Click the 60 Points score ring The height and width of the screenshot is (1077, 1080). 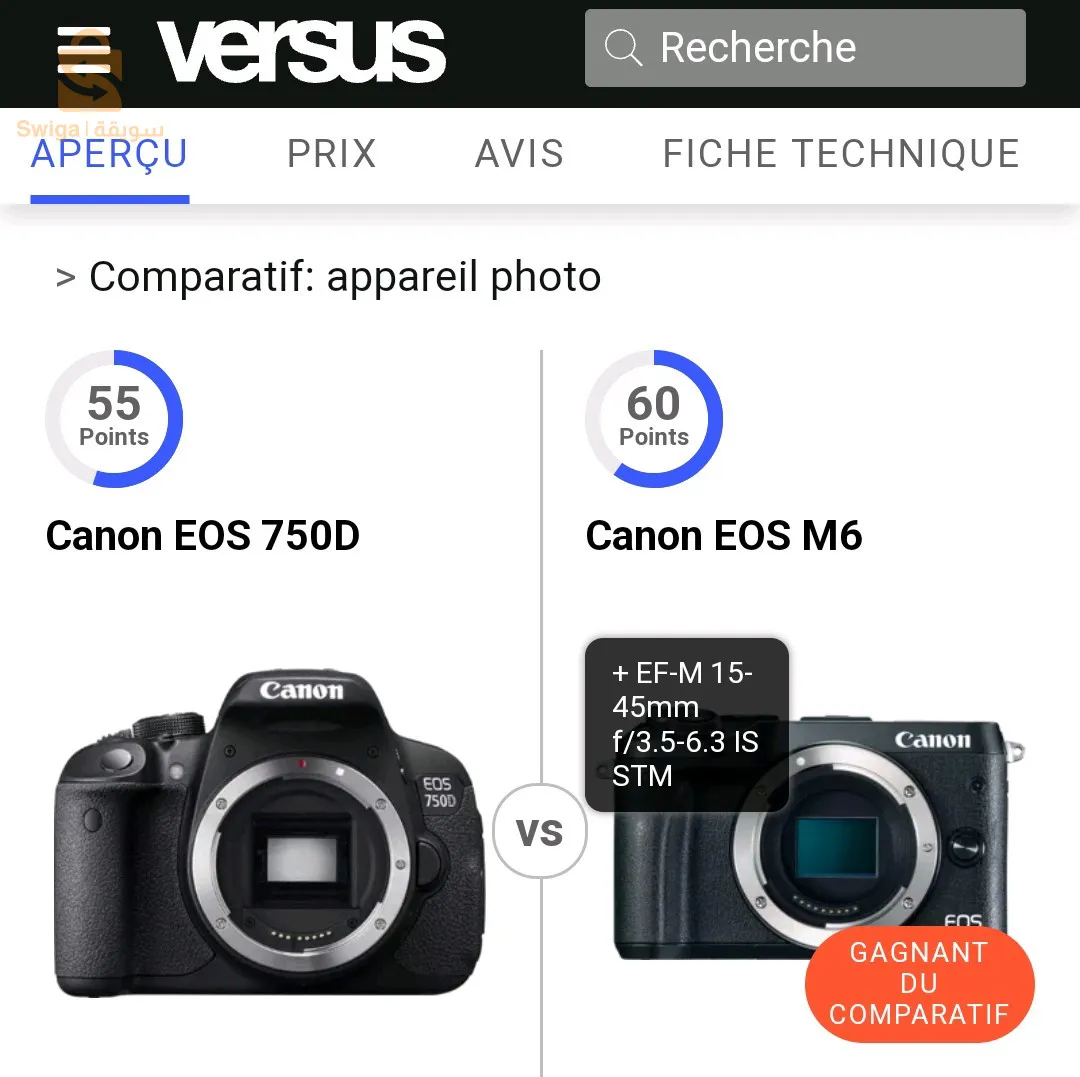click(654, 419)
